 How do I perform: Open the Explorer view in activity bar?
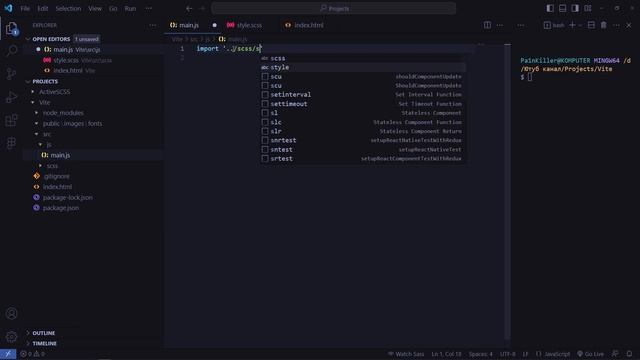pyautogui.click(x=11, y=28)
